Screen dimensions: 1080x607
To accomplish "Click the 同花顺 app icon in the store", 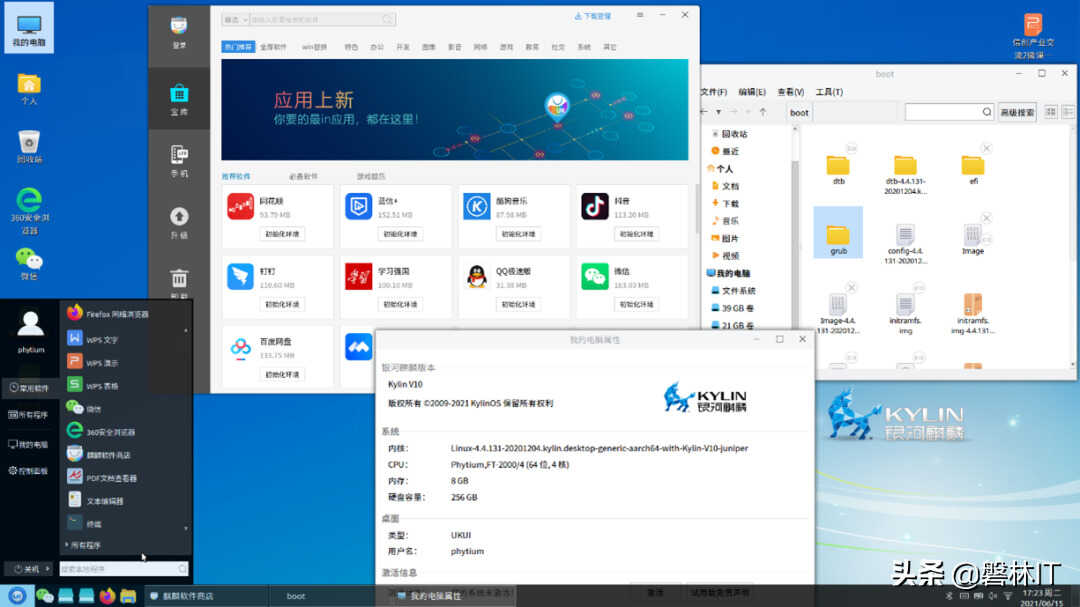I will 240,206.
